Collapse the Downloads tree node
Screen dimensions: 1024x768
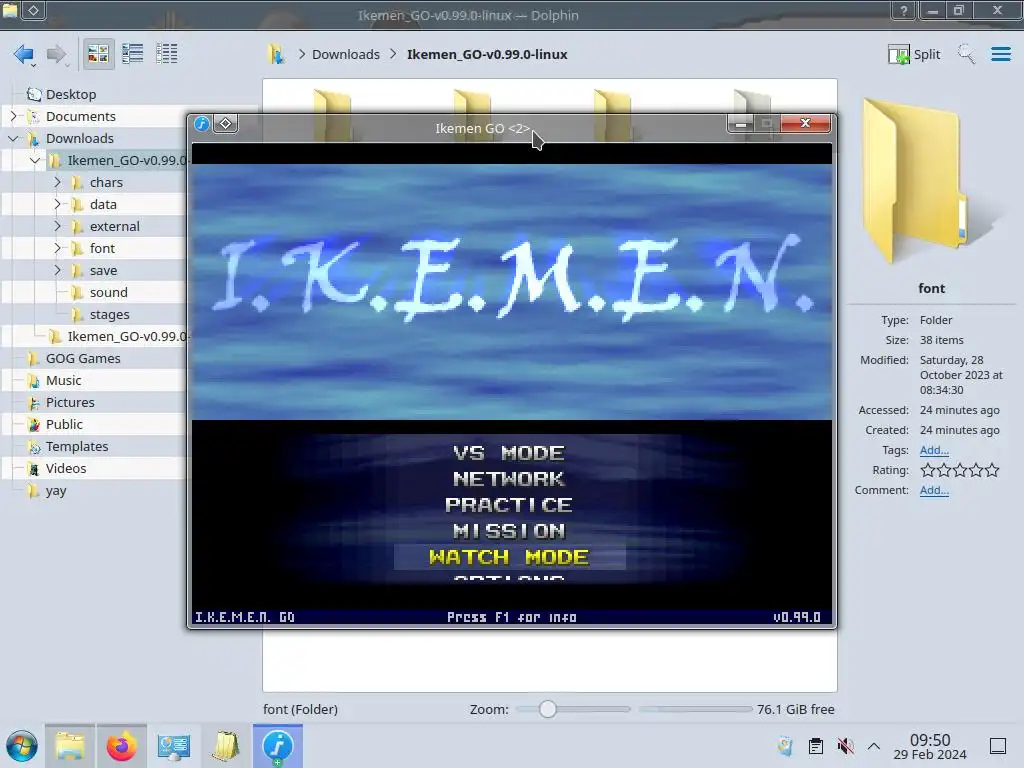click(13, 138)
